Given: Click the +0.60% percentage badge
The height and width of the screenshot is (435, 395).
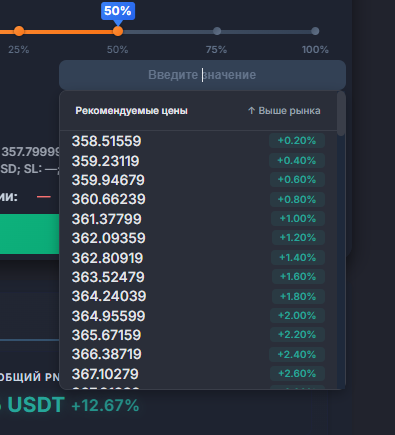Looking at the screenshot, I should 297,180.
